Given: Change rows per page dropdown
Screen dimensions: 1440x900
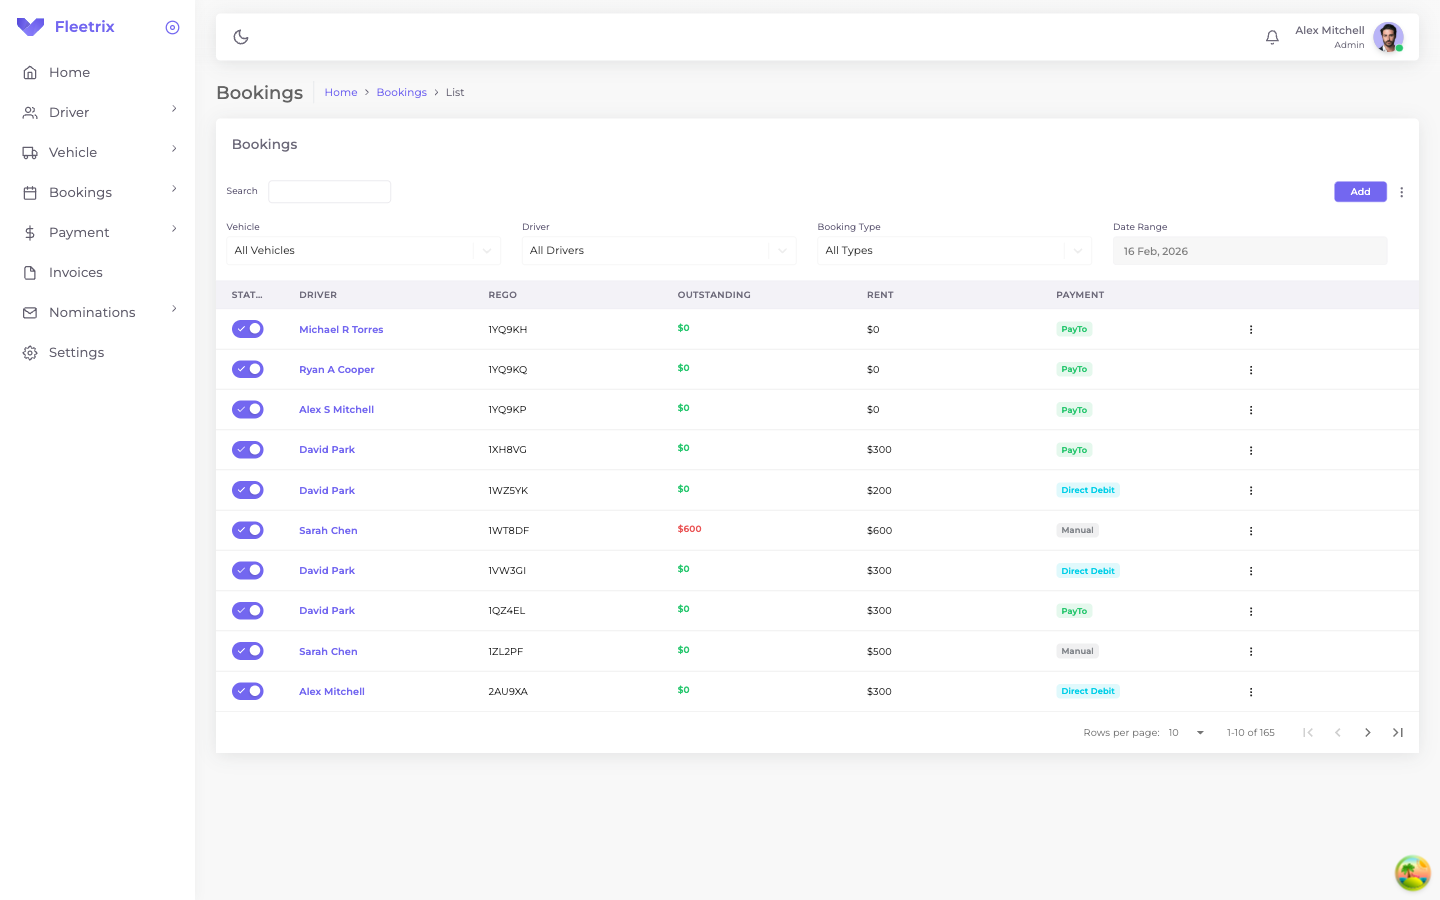Looking at the screenshot, I should click(1187, 733).
